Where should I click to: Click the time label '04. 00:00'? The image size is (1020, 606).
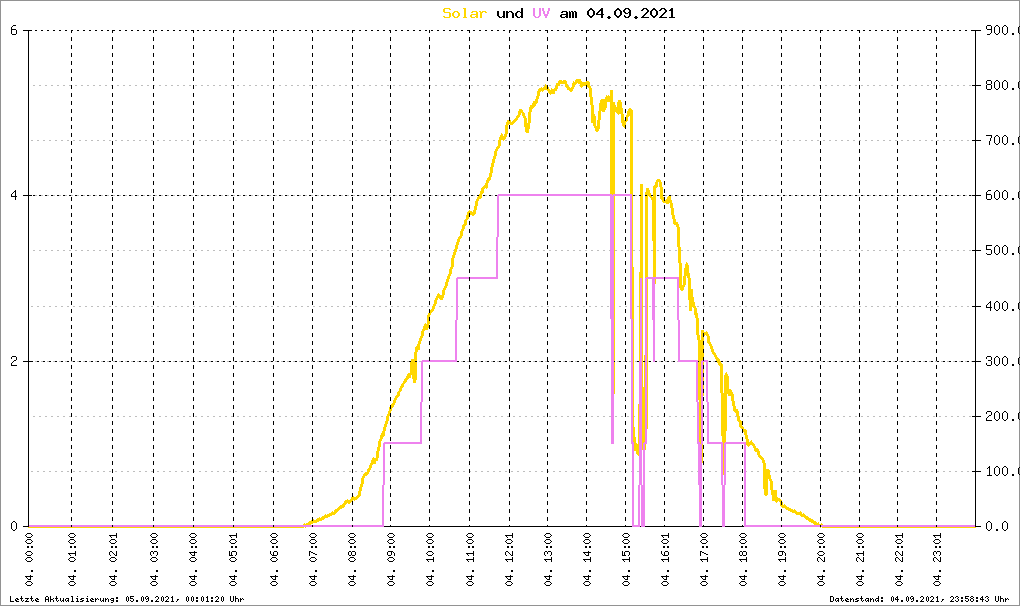coord(29,560)
